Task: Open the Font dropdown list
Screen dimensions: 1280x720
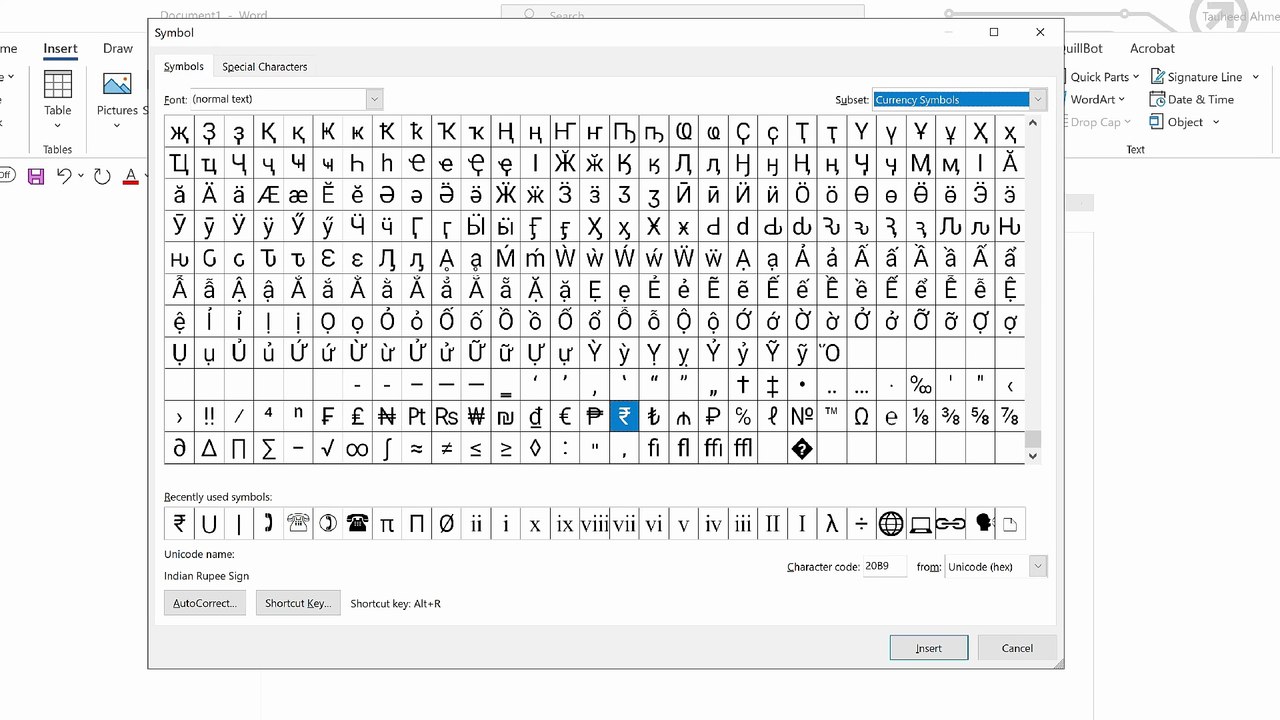Action: tap(374, 99)
